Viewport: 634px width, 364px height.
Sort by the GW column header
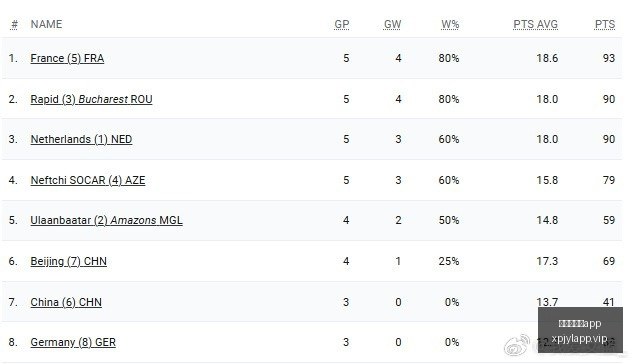[x=392, y=24]
